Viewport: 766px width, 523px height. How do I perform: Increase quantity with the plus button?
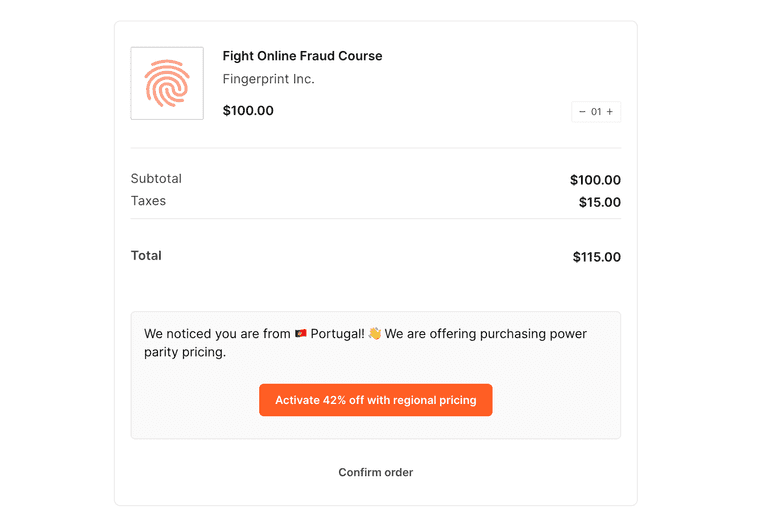point(610,112)
